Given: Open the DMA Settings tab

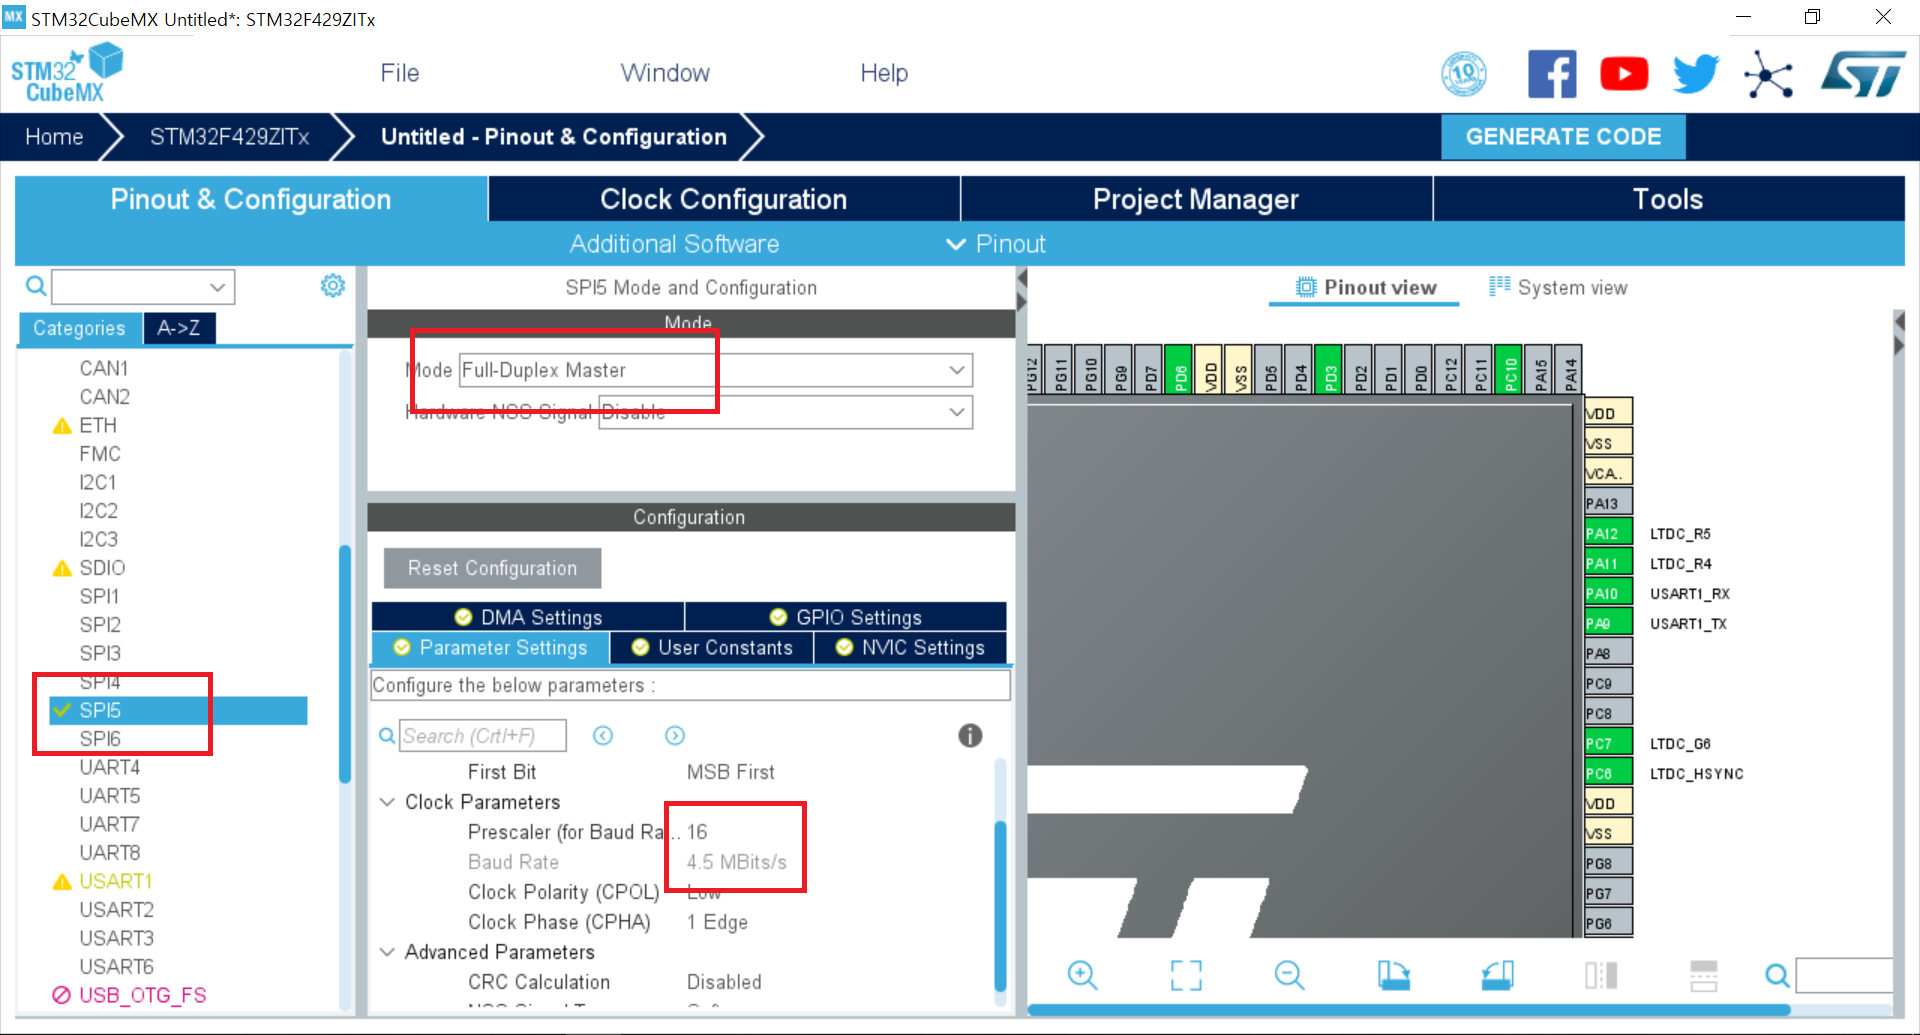Looking at the screenshot, I should [x=528, y=617].
